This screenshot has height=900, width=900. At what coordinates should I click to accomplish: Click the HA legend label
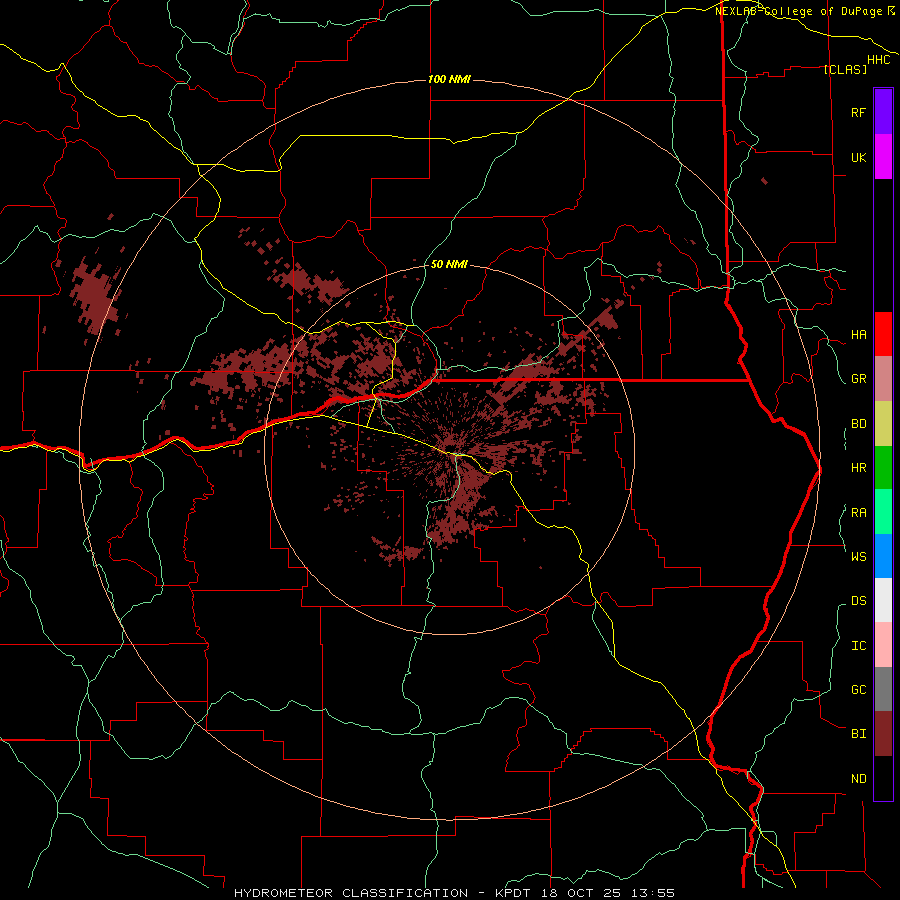[x=858, y=334]
